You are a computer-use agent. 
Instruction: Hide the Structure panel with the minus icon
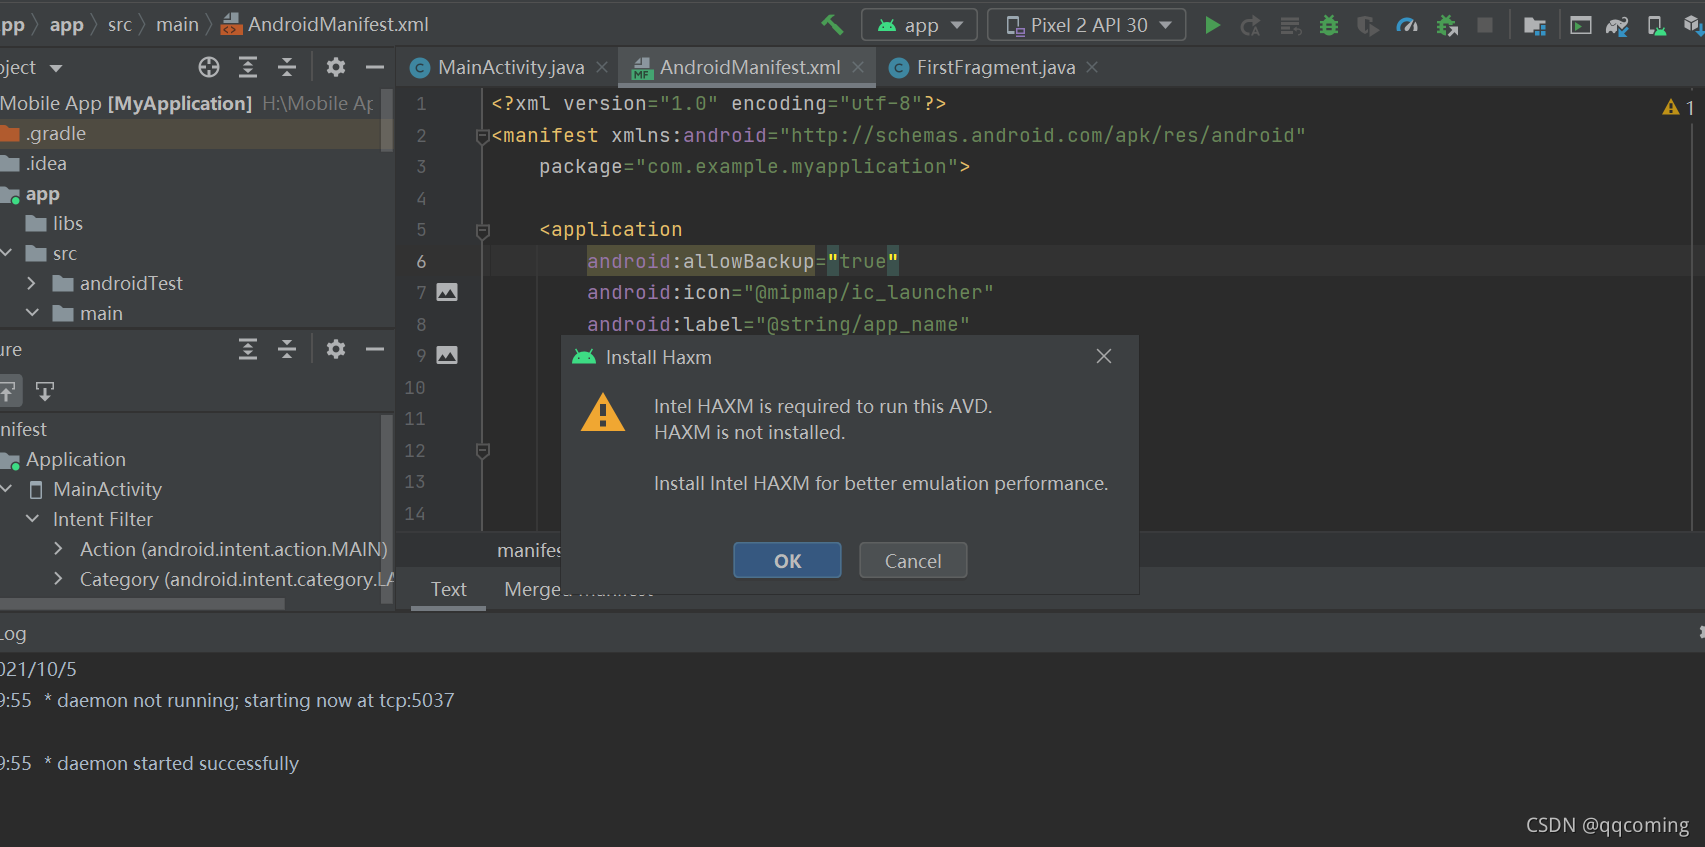[375, 349]
